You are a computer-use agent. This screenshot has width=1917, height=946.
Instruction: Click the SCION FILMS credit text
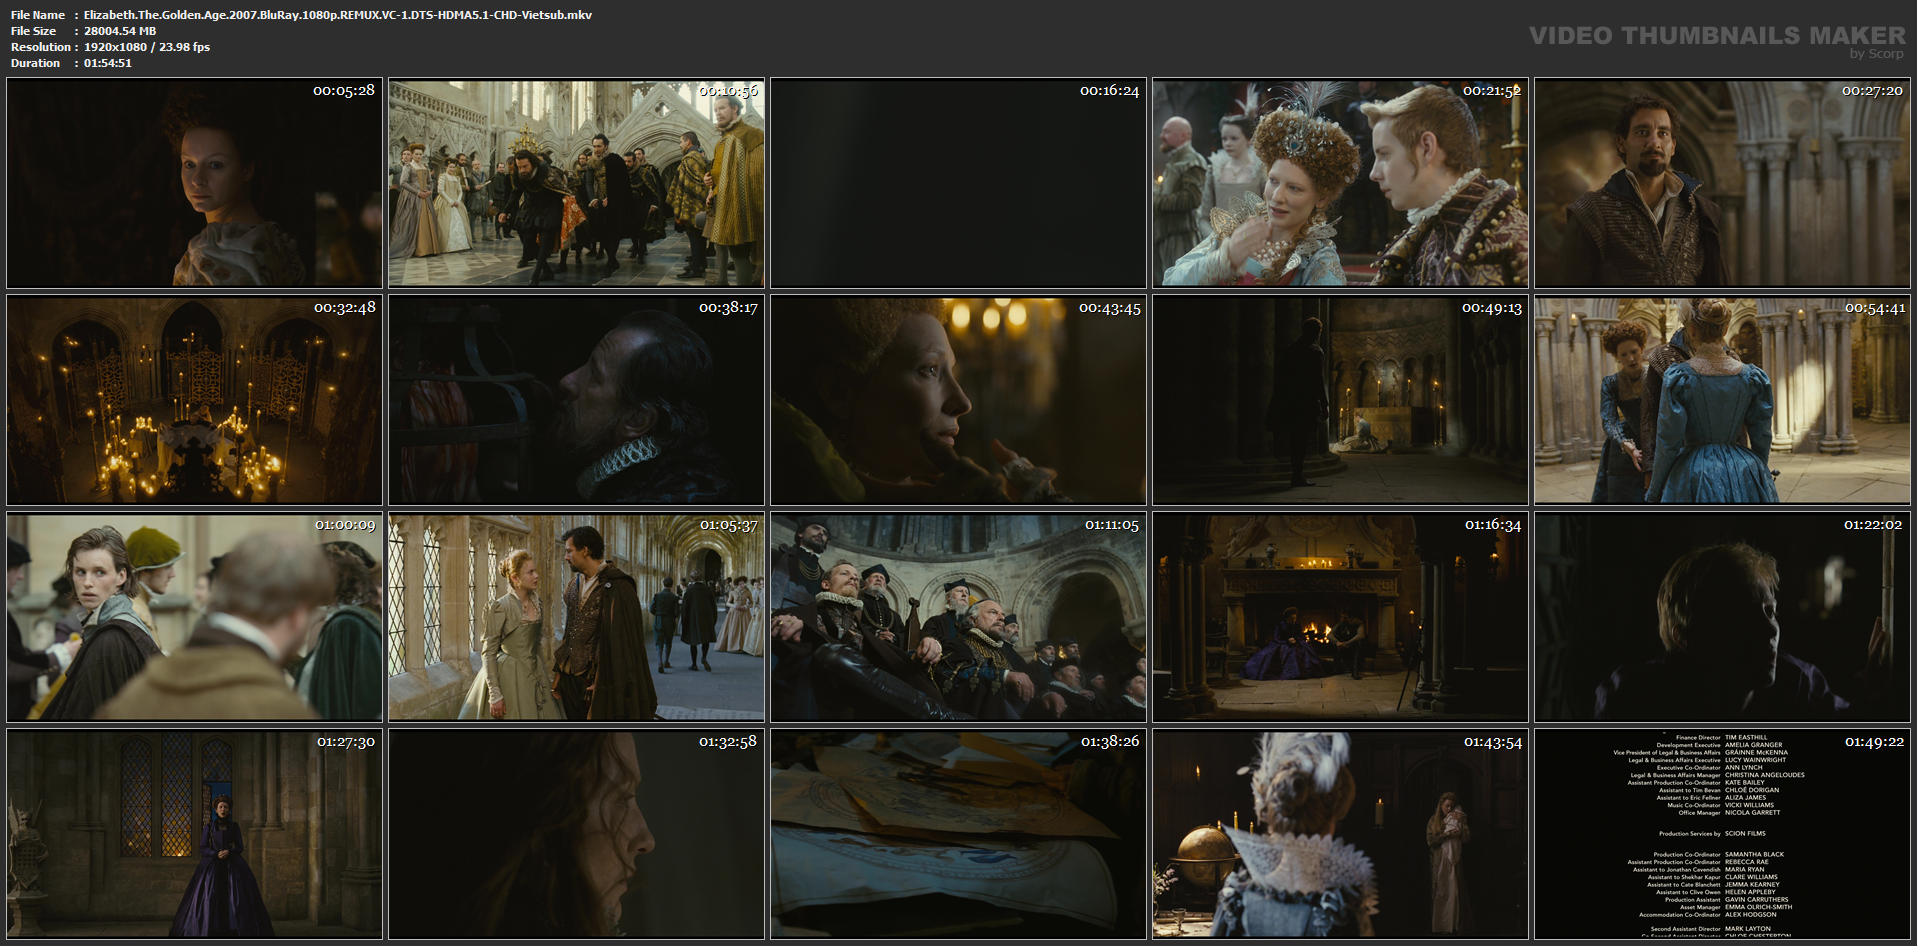(1745, 833)
